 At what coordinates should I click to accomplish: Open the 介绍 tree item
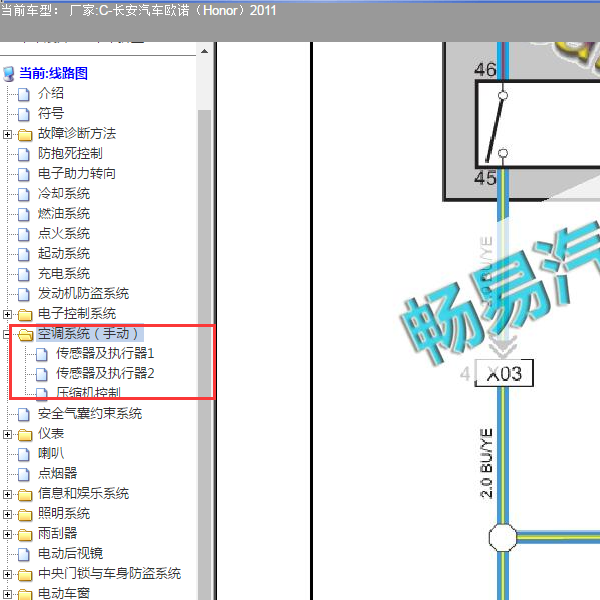point(51,93)
